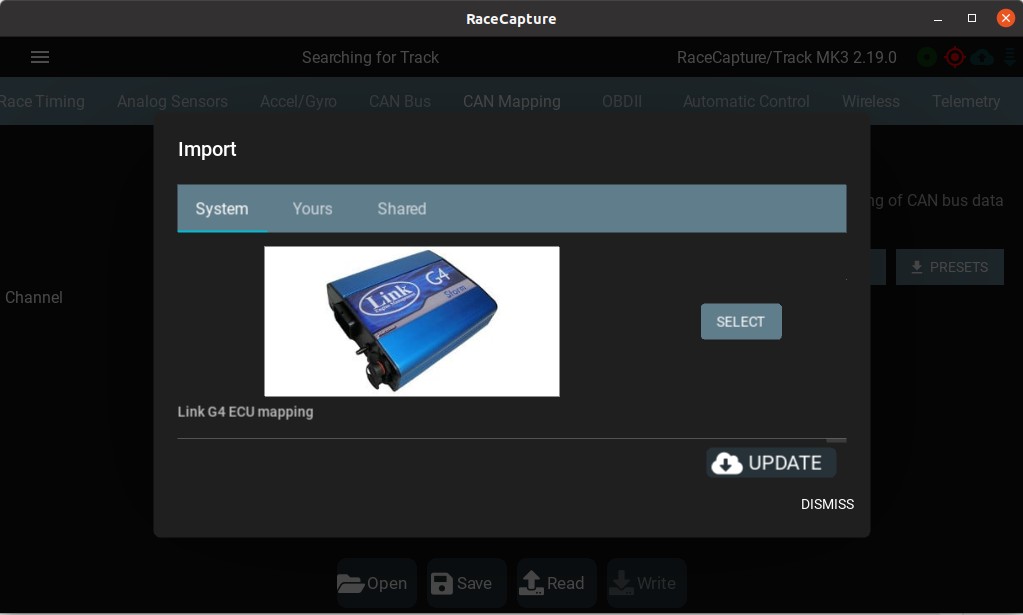The image size is (1023, 615).
Task: Open the Automatic Control section
Action: point(746,102)
